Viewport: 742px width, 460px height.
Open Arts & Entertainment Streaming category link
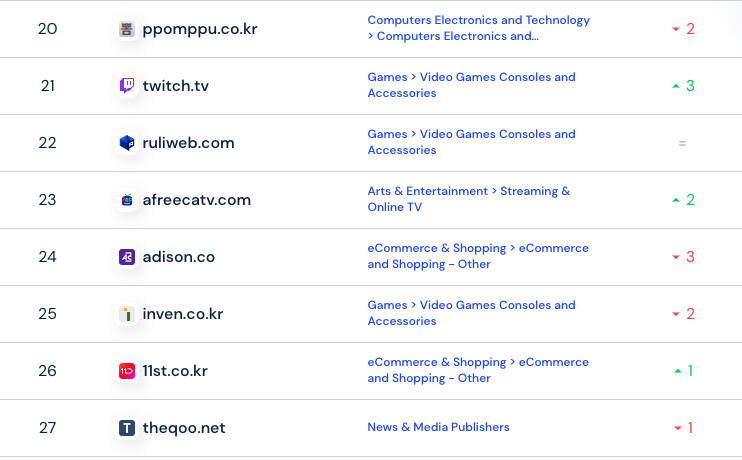tap(469, 199)
